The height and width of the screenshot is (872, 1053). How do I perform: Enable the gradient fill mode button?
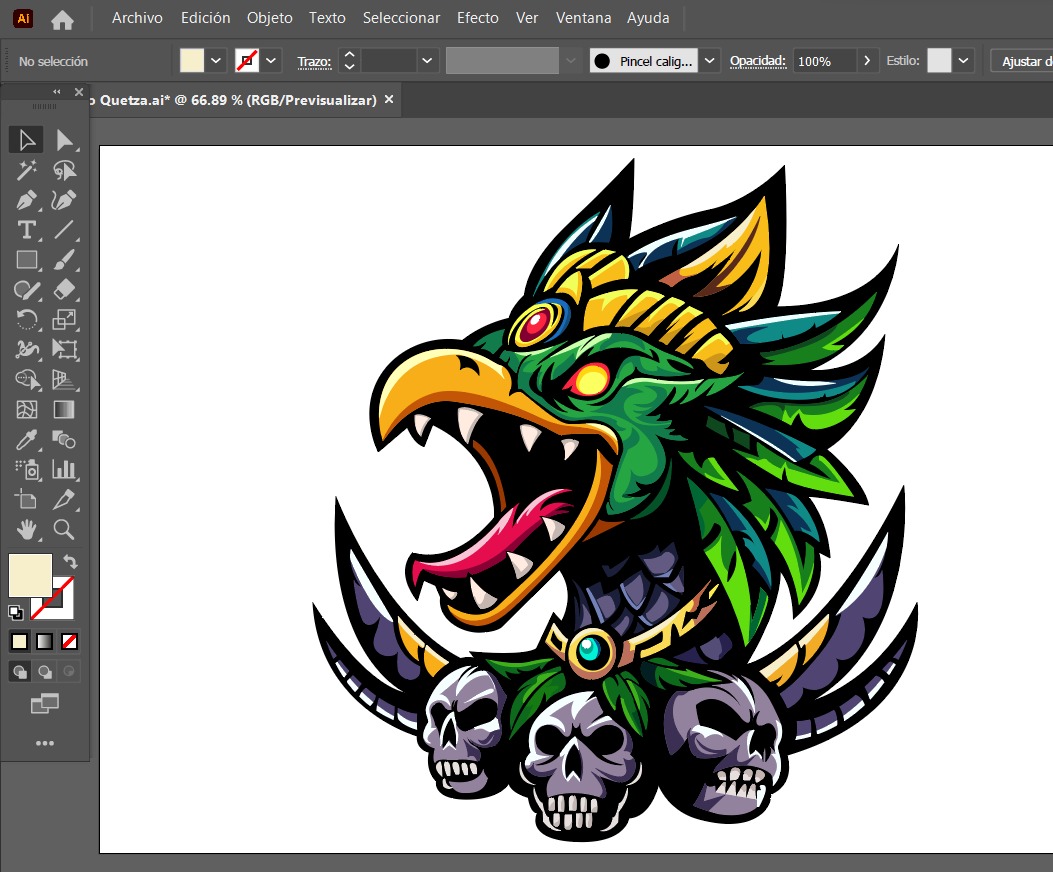click(44, 641)
